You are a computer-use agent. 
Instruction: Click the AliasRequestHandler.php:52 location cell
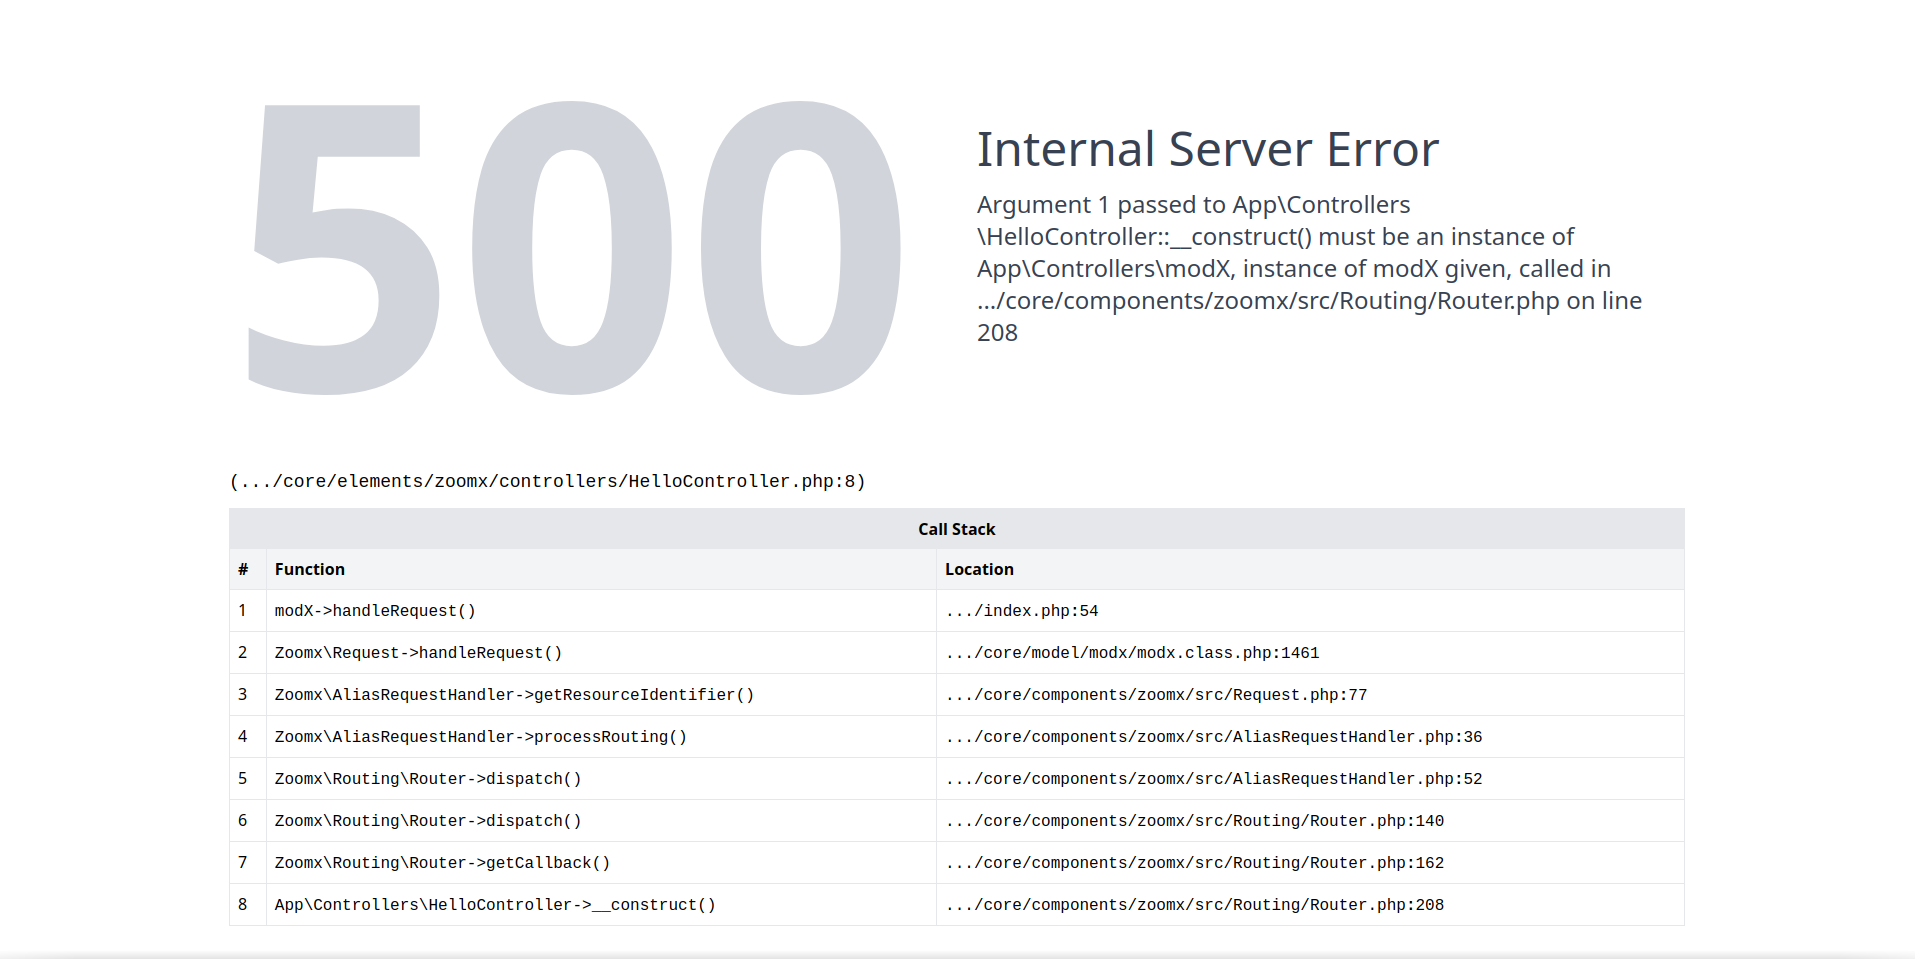click(x=1310, y=779)
